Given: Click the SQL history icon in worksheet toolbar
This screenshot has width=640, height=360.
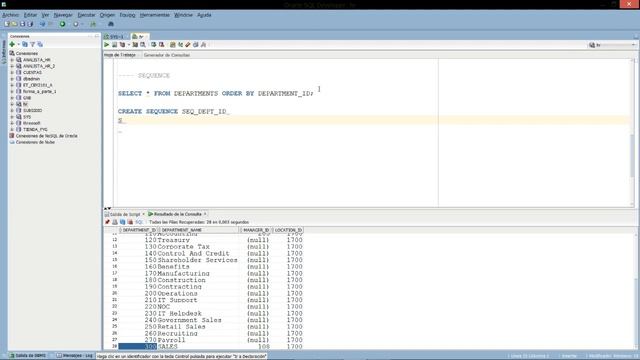Looking at the screenshot, I should [196, 45].
